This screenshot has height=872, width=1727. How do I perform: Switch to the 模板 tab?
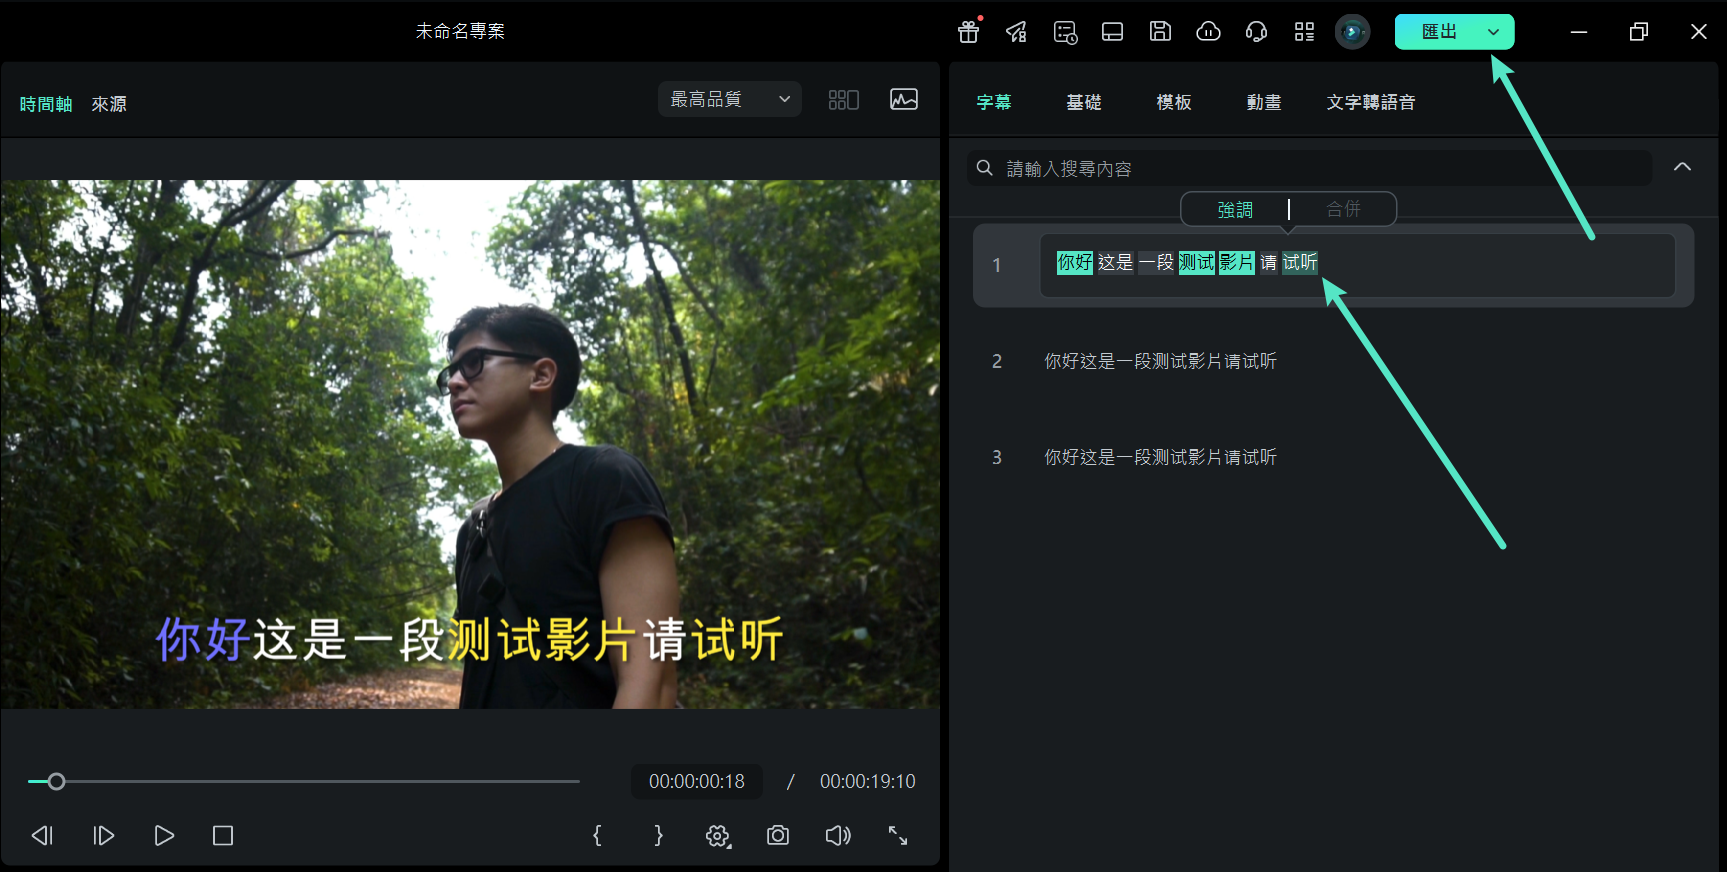pyautogui.click(x=1174, y=102)
